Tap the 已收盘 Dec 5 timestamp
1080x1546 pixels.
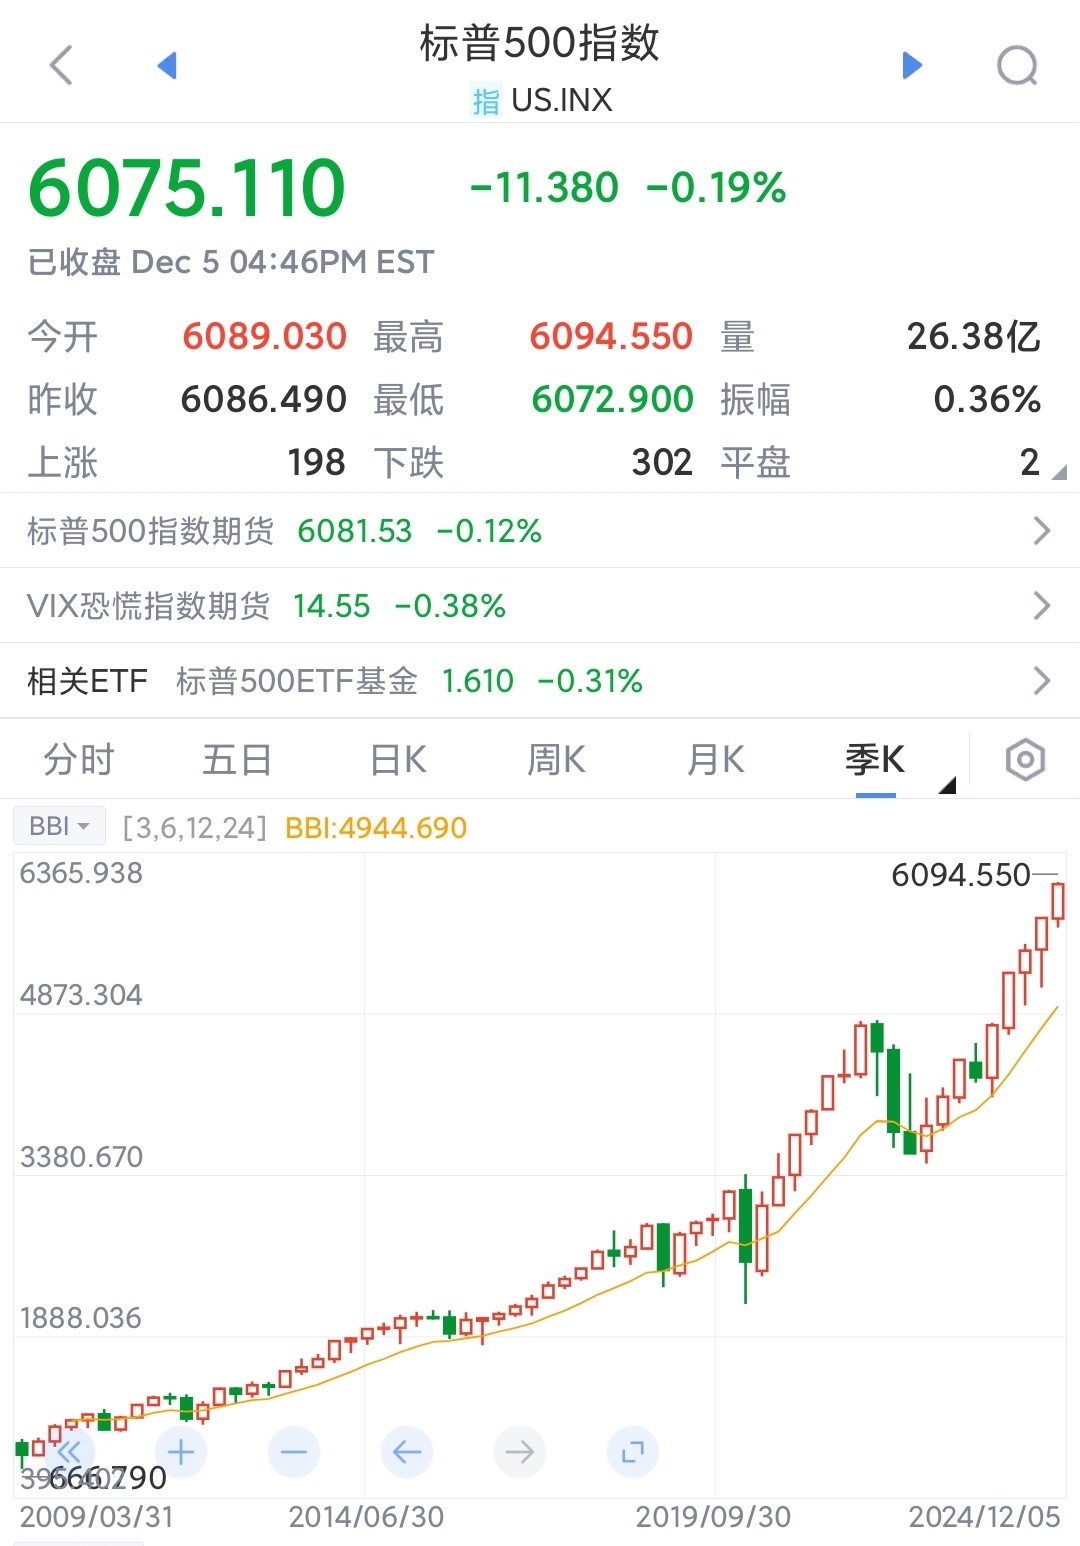[231, 262]
